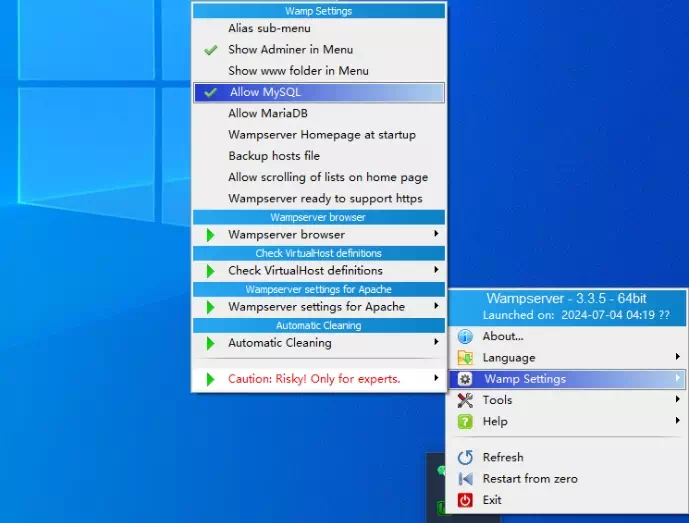Choose Backup hosts file menu entry
Image resolution: width=689 pixels, height=523 pixels.
coord(273,156)
